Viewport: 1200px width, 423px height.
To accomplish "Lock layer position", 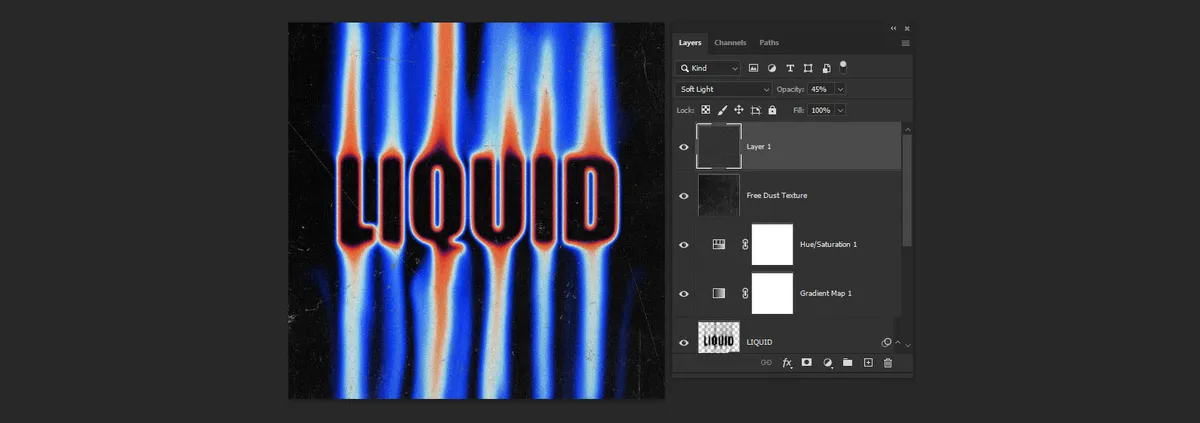I will pos(739,110).
